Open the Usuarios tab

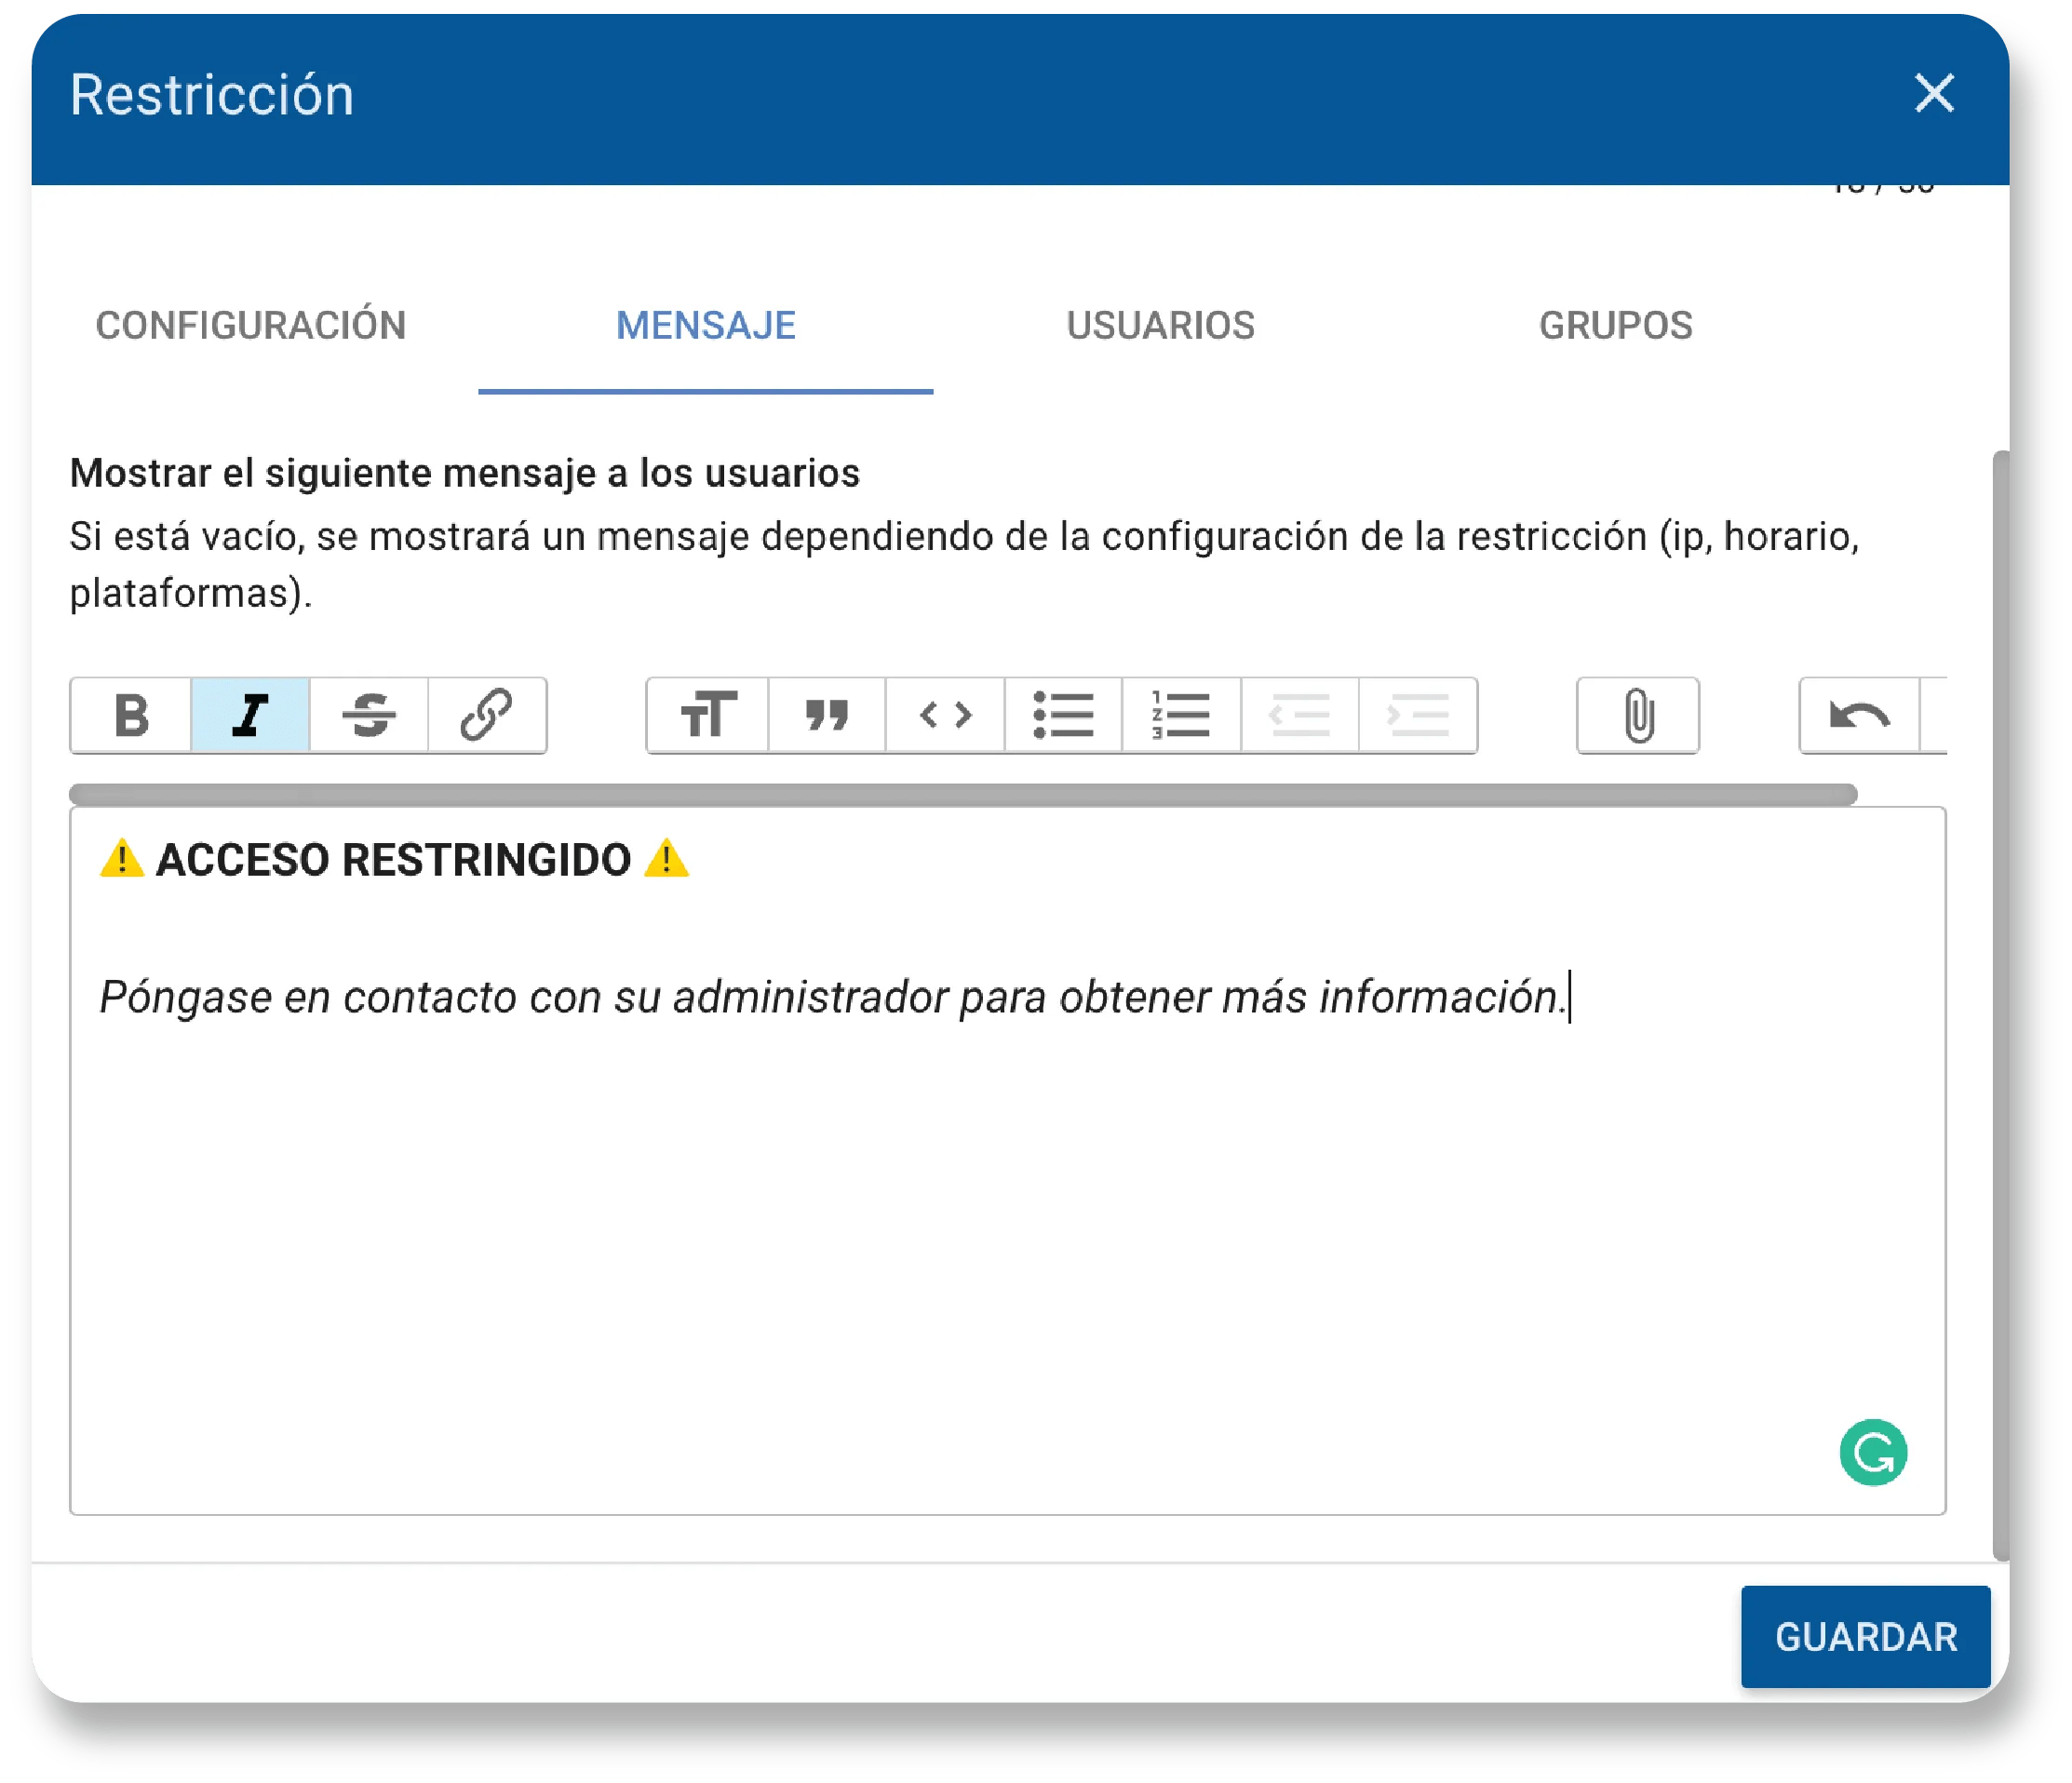[1160, 326]
